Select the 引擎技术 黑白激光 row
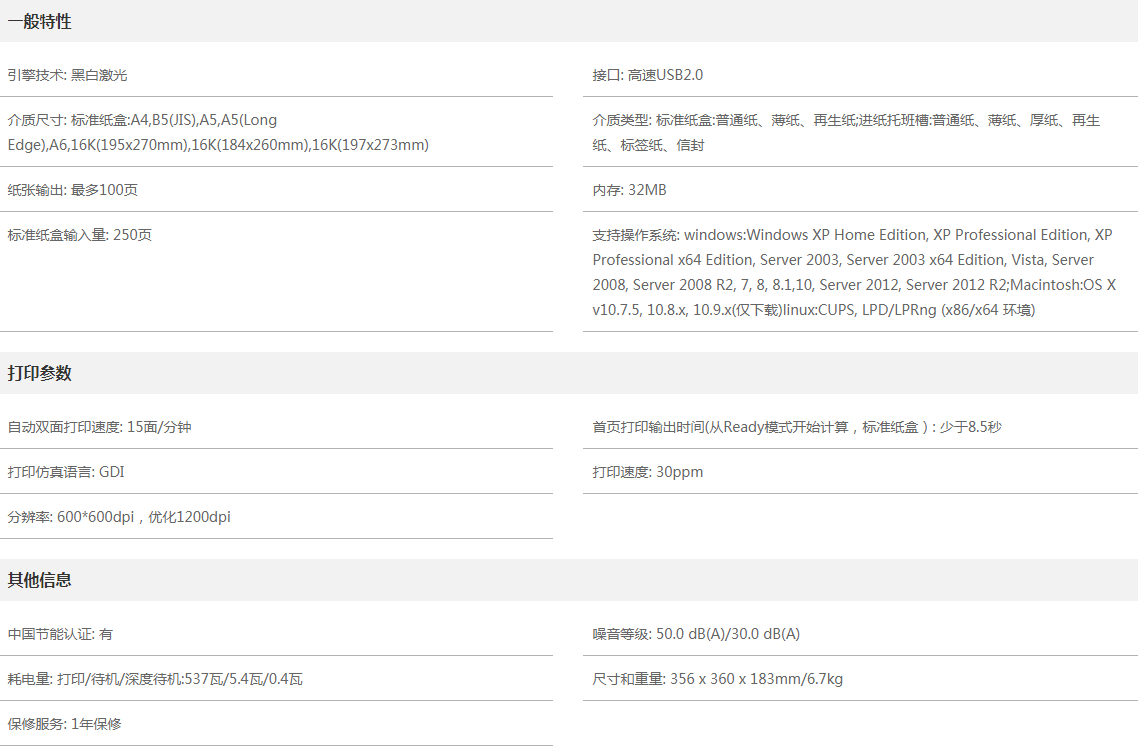 (68, 75)
